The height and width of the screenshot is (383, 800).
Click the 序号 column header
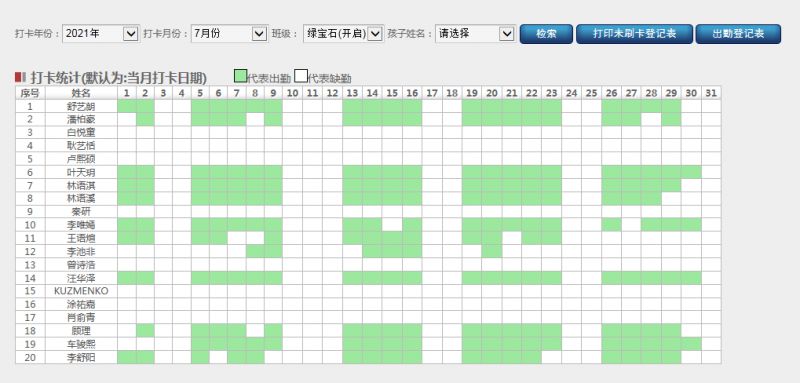pos(30,93)
